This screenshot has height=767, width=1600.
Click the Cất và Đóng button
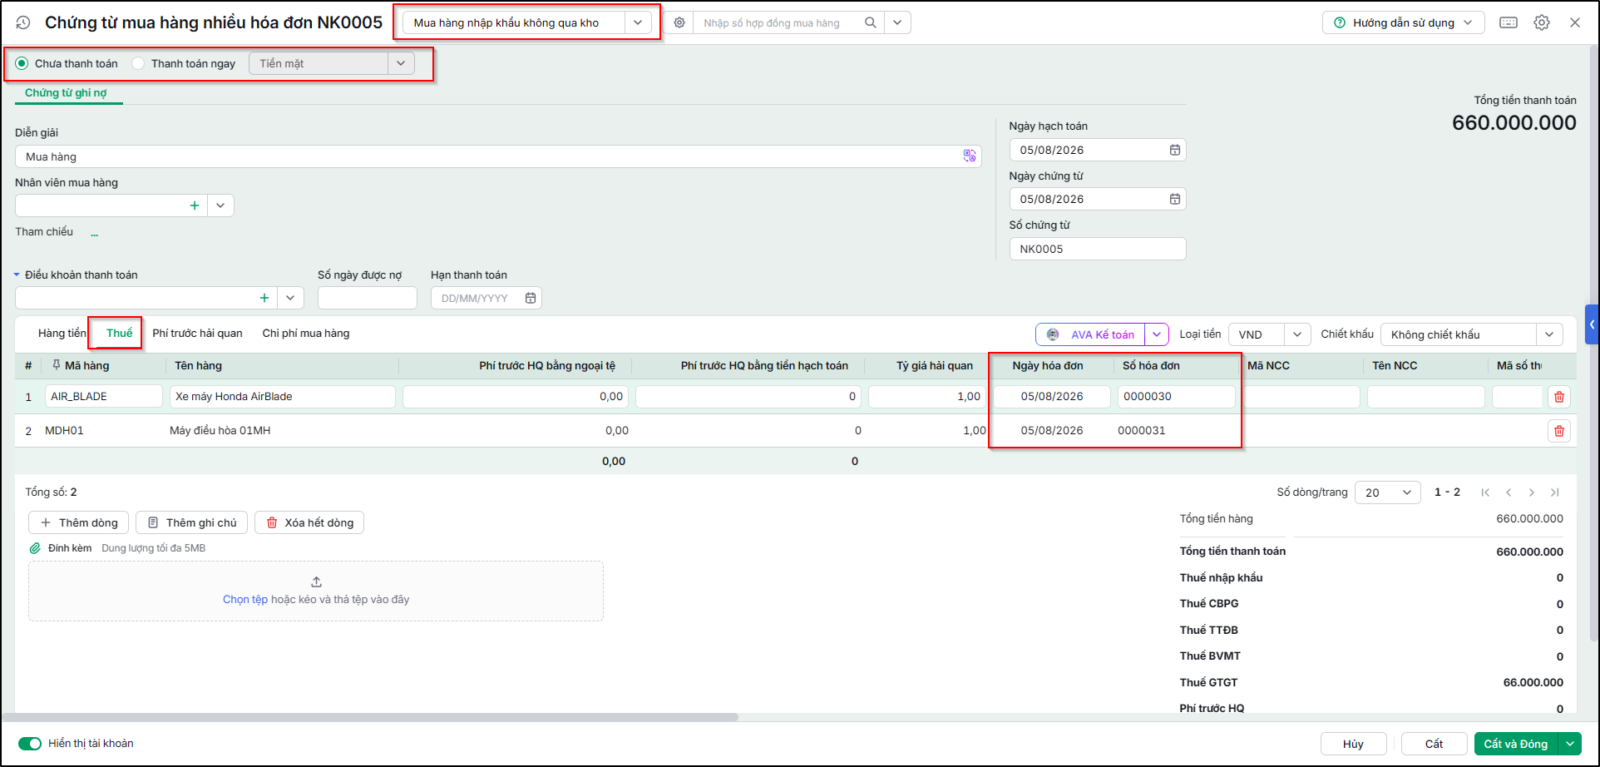point(1516,744)
